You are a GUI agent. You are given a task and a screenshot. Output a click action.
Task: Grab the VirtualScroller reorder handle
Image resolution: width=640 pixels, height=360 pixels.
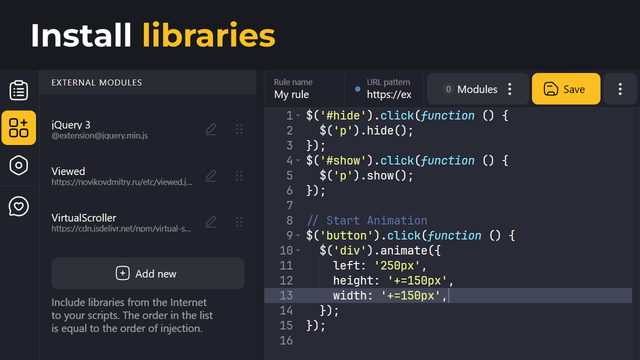pyautogui.click(x=239, y=222)
